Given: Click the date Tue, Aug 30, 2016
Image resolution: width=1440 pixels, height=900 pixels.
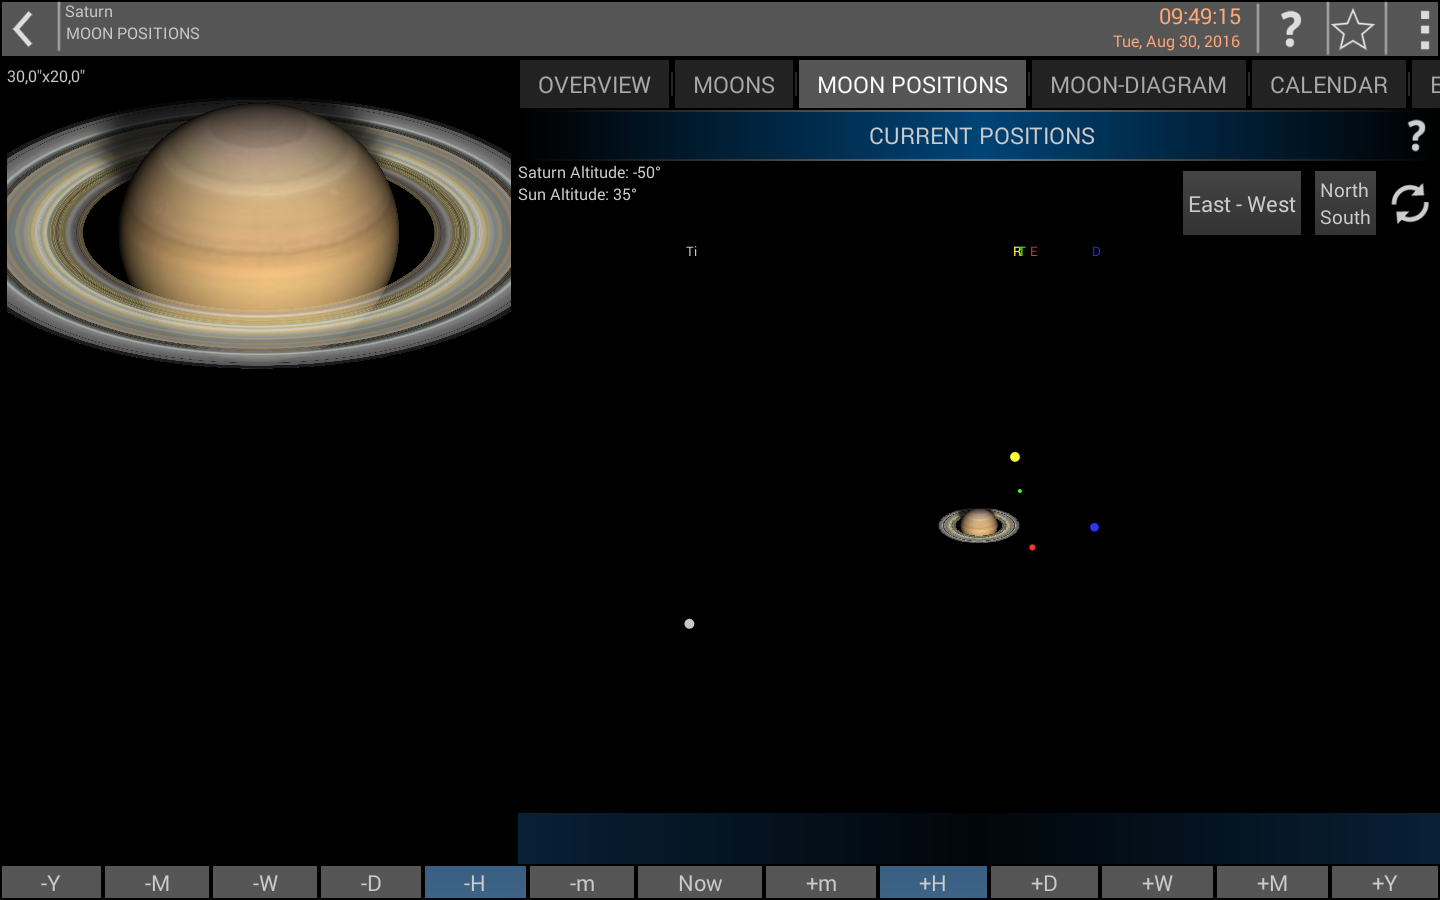Looking at the screenshot, I should (x=1176, y=42).
